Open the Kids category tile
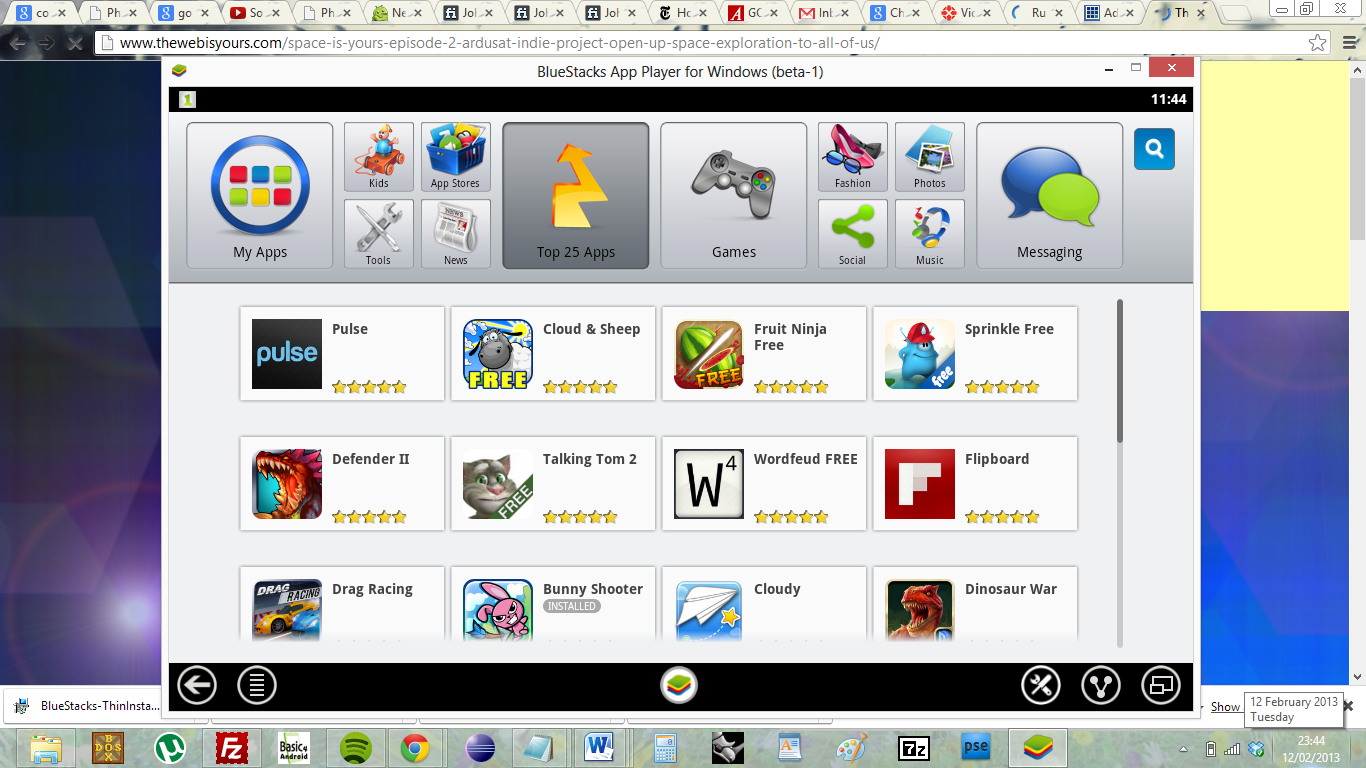Image resolution: width=1366 pixels, height=768 pixels. point(379,157)
